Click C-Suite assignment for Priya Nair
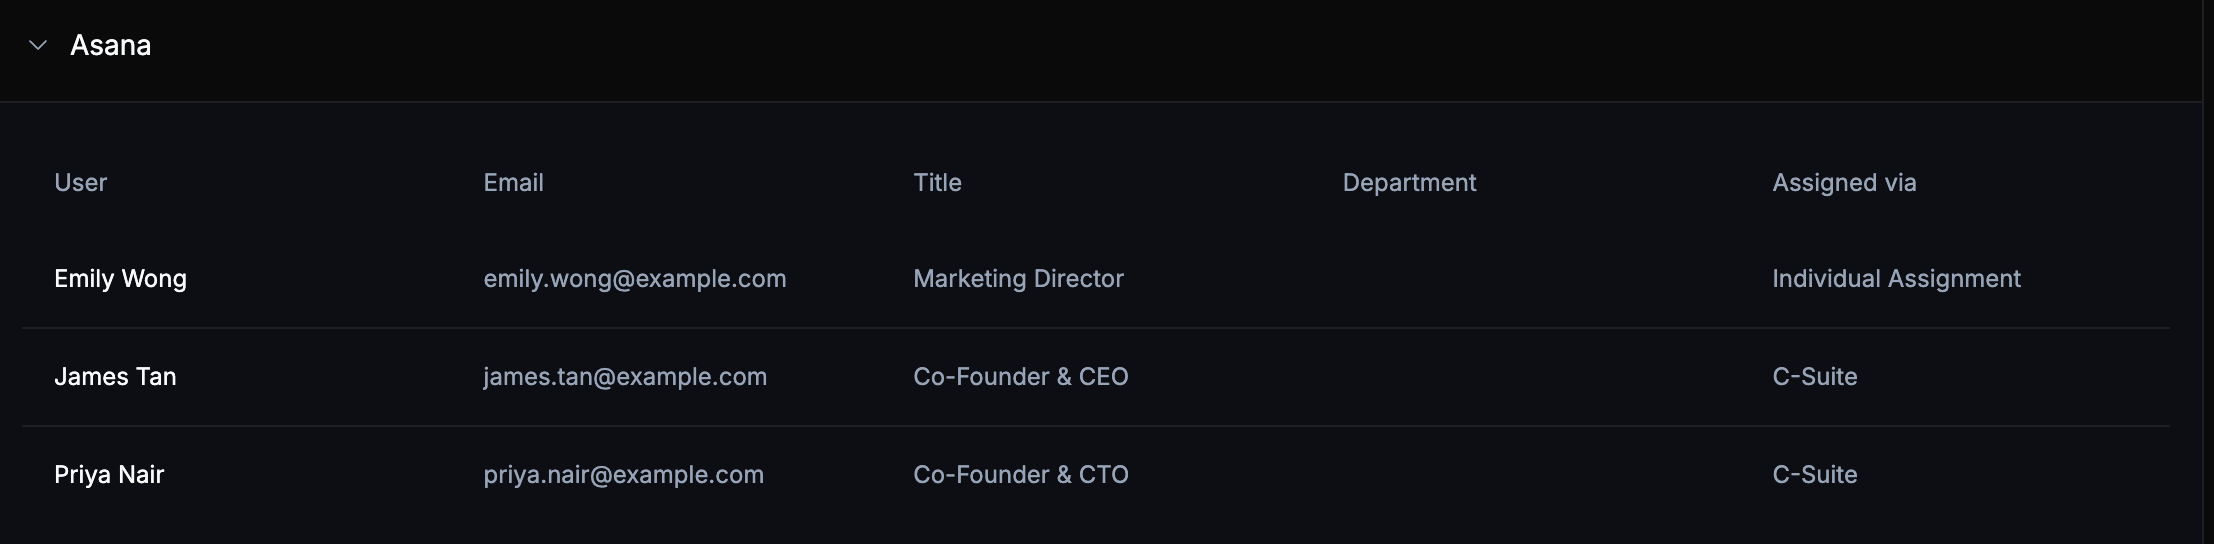Viewport: 2214px width, 544px height. 1814,474
